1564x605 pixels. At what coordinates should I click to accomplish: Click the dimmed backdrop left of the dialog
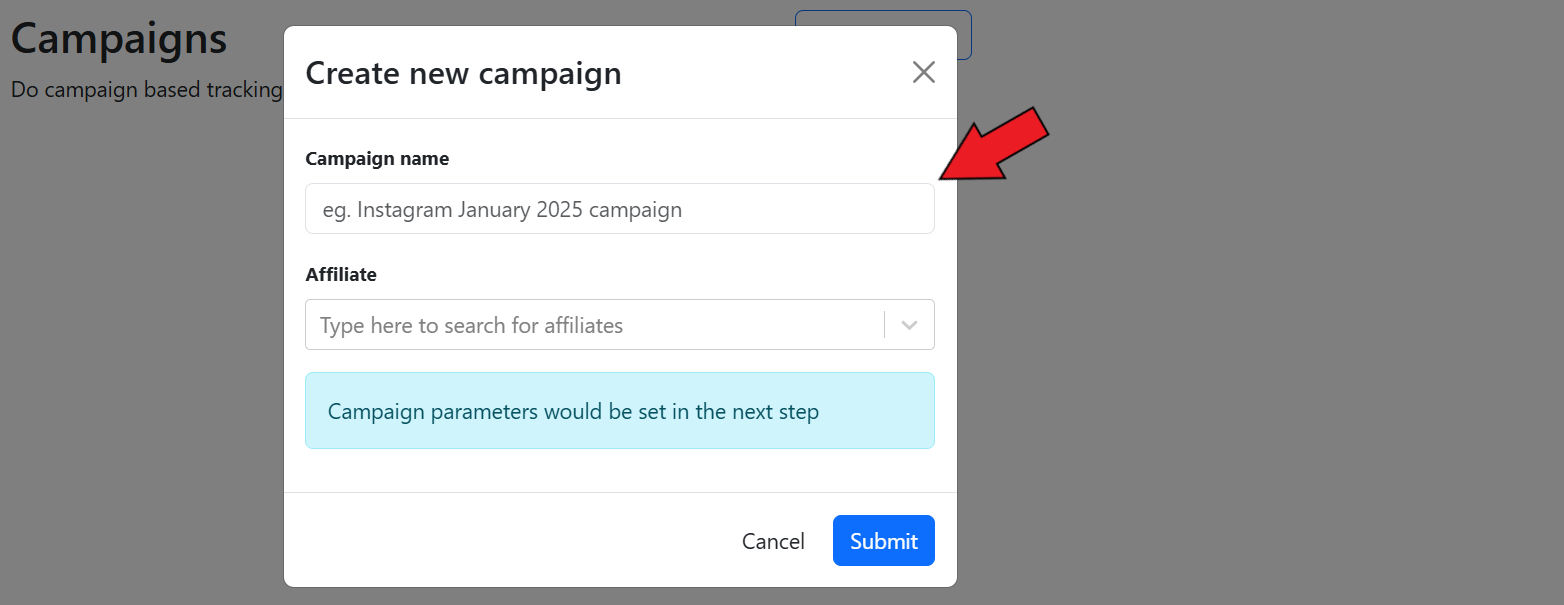coord(140,350)
